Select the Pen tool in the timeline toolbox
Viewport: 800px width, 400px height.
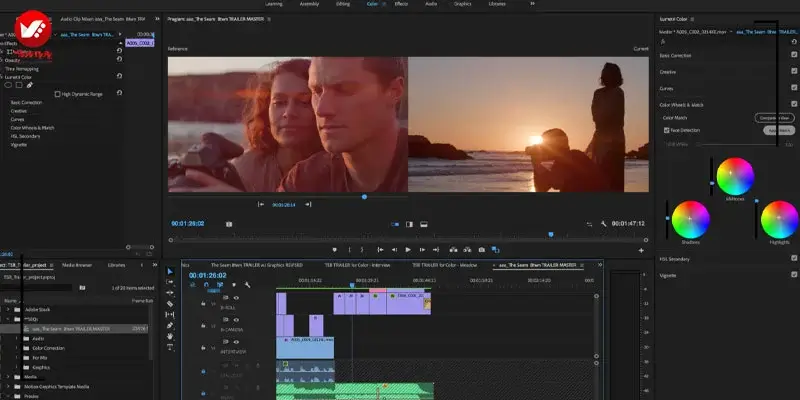coord(170,325)
